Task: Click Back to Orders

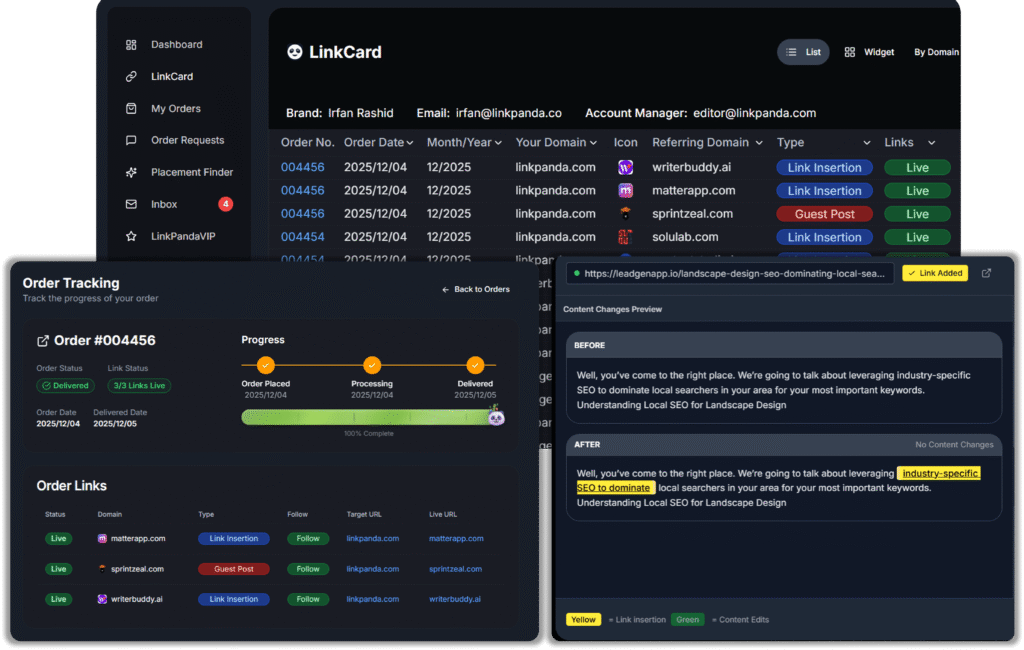Action: point(475,288)
